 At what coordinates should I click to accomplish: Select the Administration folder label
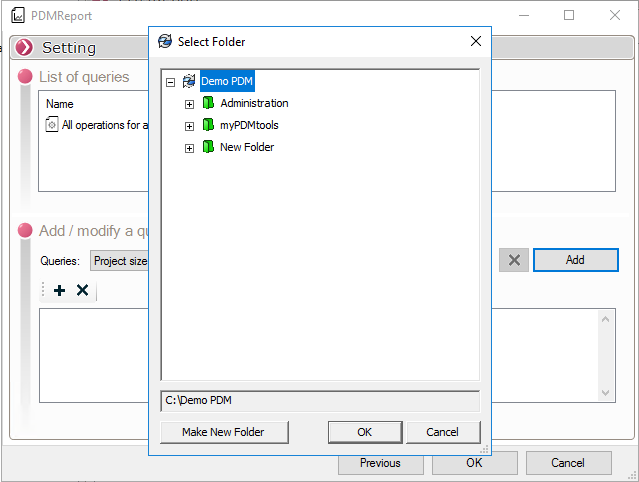click(254, 103)
